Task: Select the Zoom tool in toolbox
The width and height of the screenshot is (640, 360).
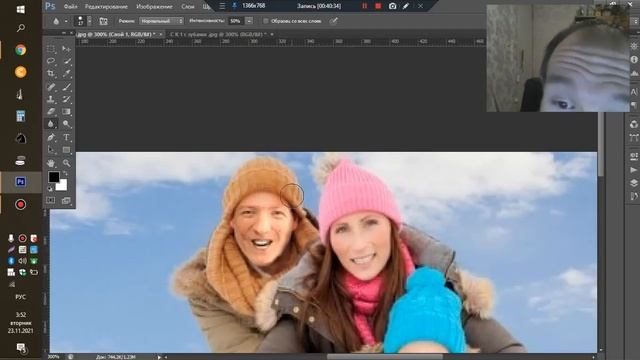Action: click(66, 163)
